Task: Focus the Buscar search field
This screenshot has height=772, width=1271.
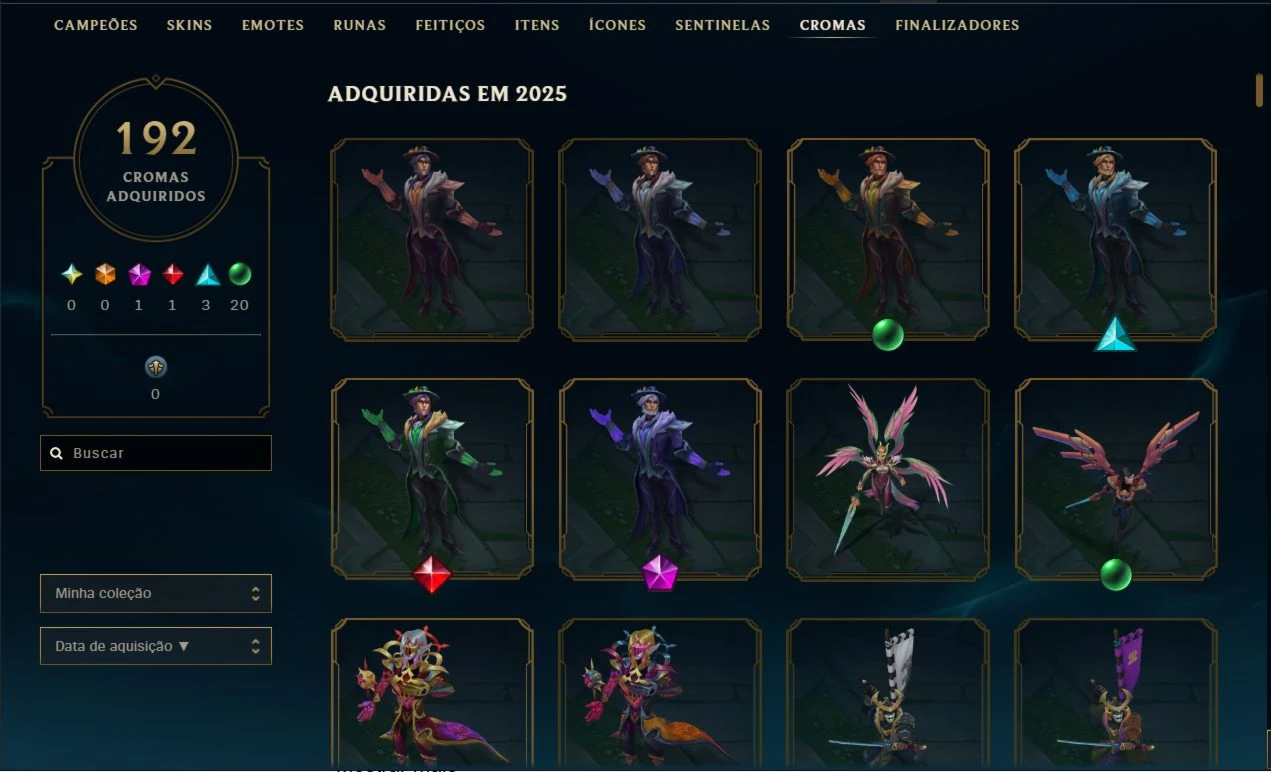Action: [x=156, y=453]
